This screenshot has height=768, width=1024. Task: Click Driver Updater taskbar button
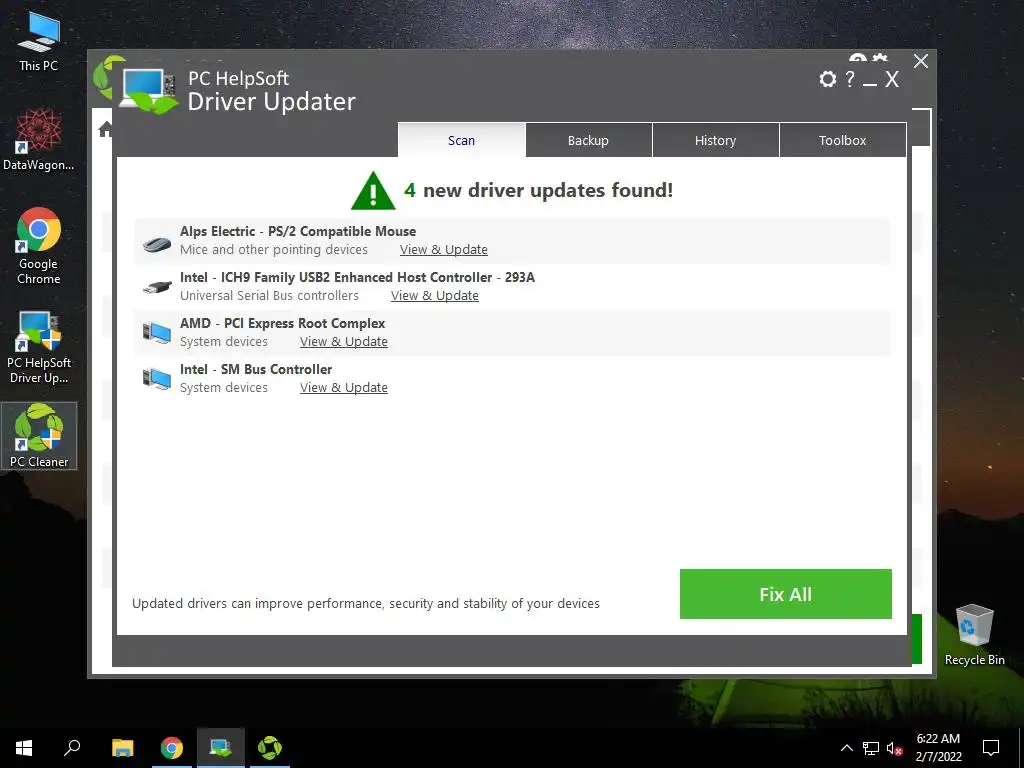coord(221,748)
